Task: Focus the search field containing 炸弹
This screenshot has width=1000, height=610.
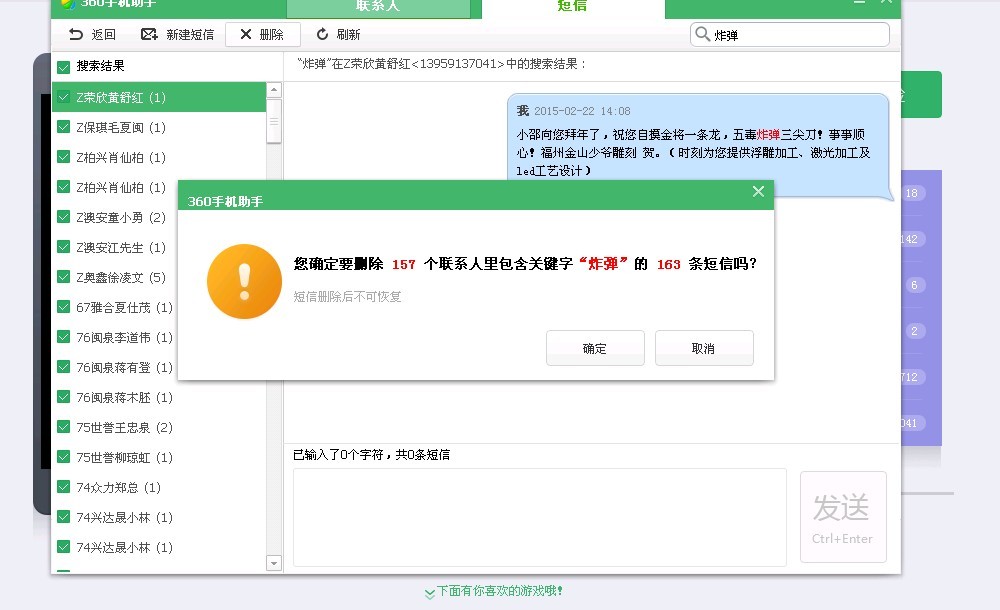Action: click(x=790, y=34)
